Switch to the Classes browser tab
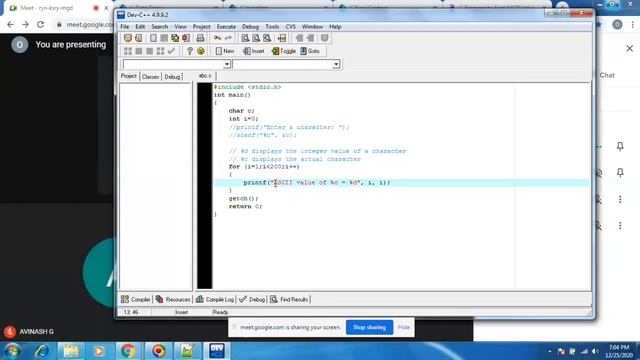 pyautogui.click(x=151, y=77)
